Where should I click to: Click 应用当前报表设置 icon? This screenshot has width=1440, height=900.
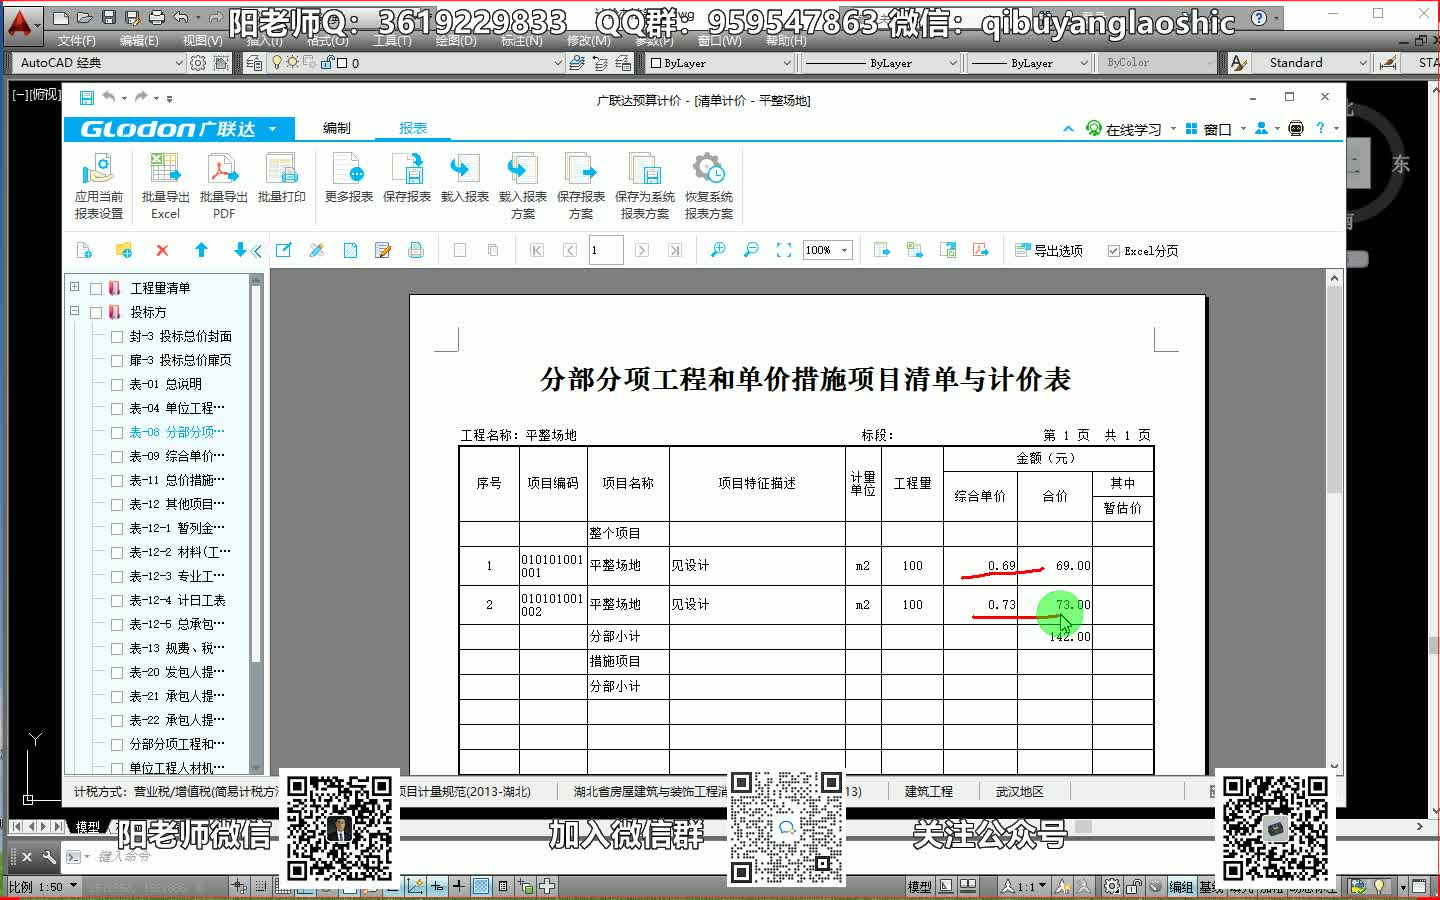pyautogui.click(x=98, y=186)
